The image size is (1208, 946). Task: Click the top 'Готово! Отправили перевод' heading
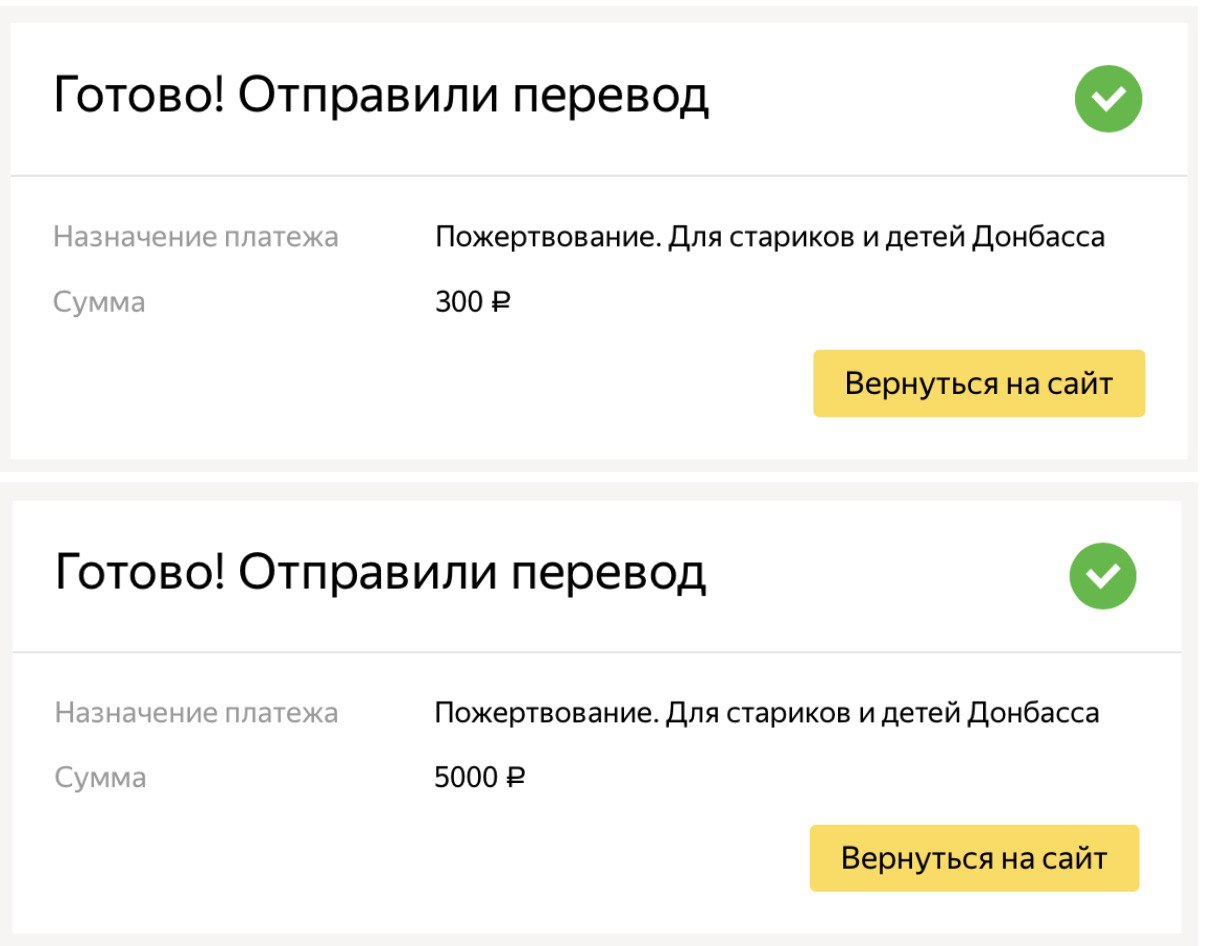point(381,97)
